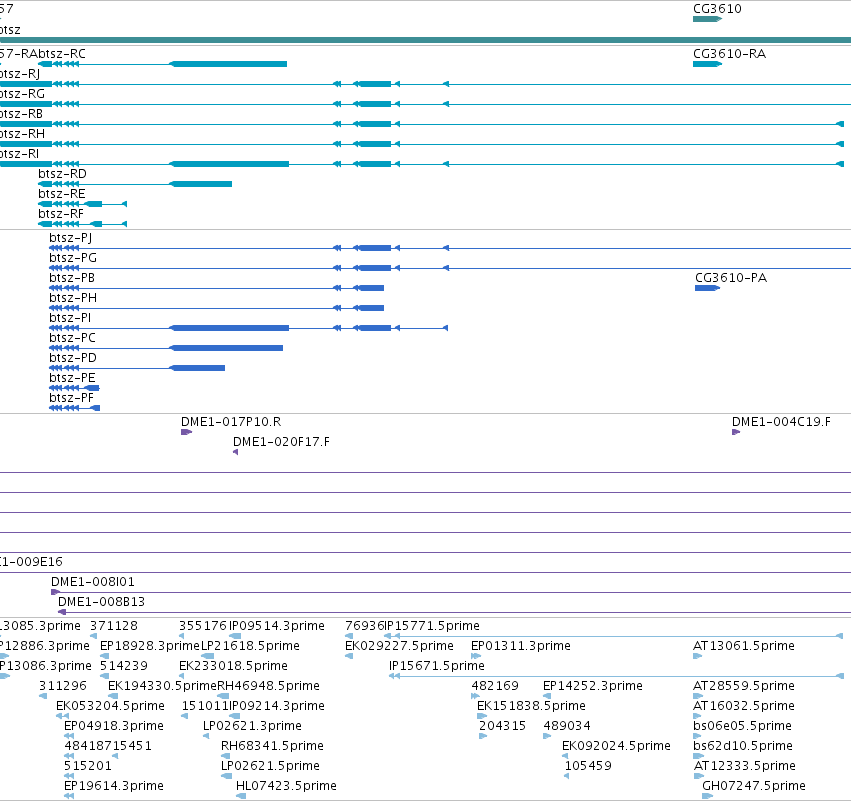This screenshot has width=851, height=801.
Task: Click the CG3610-PA protein label
Action: coord(731,278)
